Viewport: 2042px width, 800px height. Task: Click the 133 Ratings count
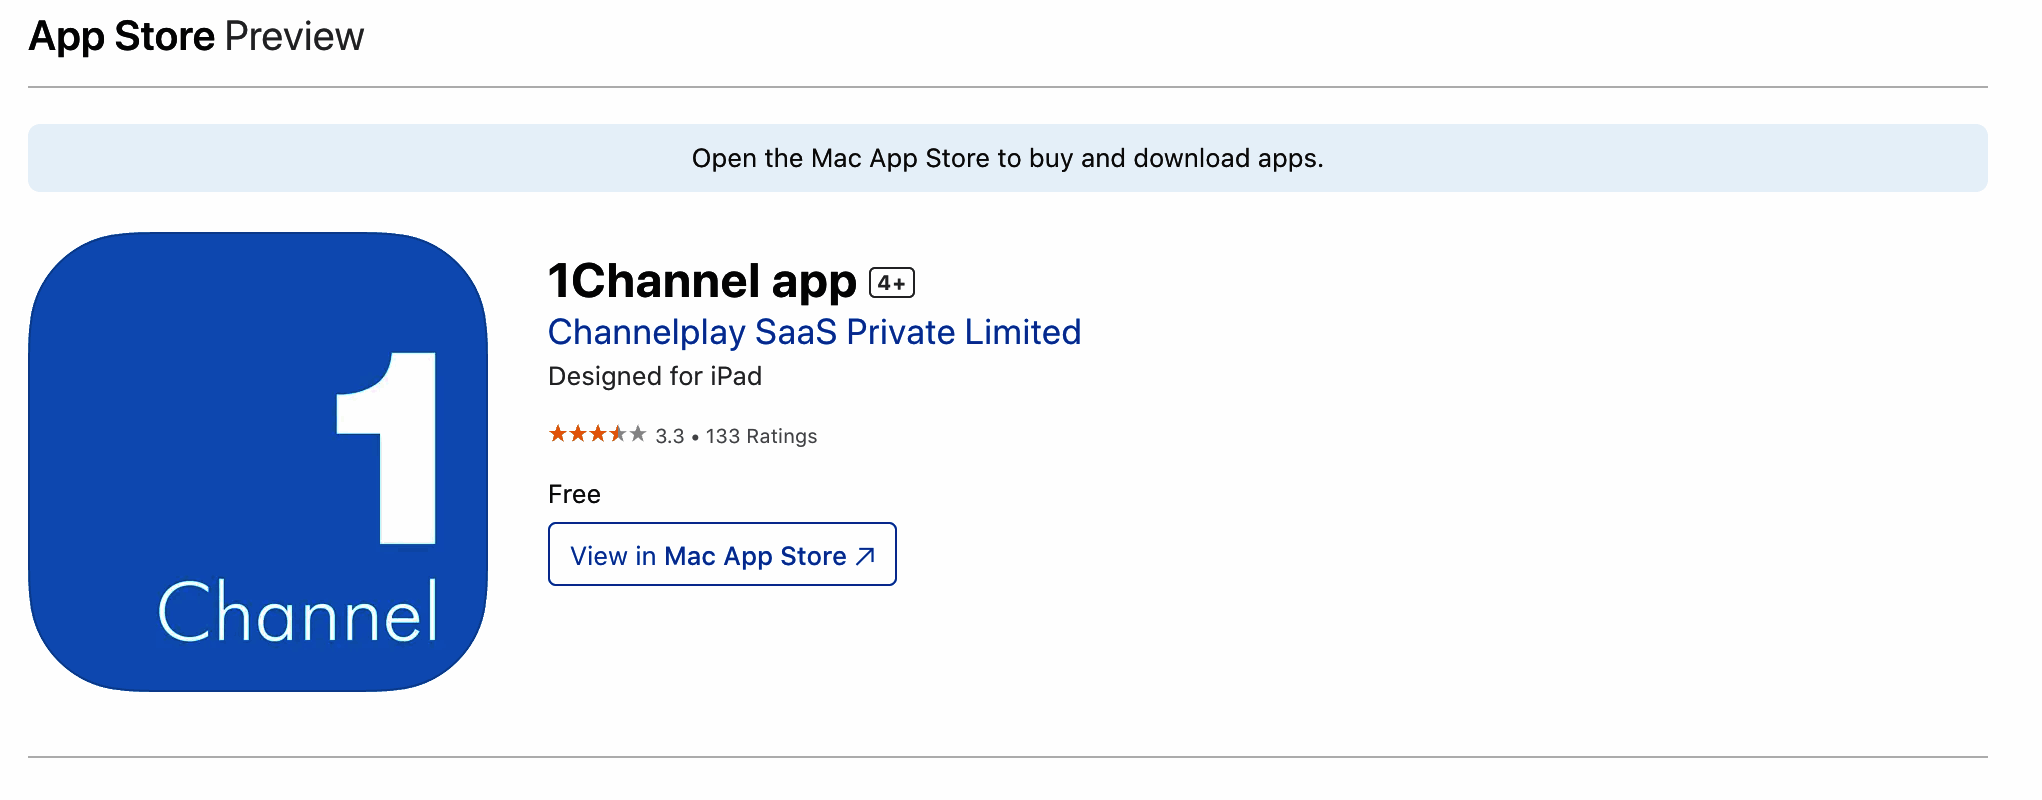(x=761, y=436)
